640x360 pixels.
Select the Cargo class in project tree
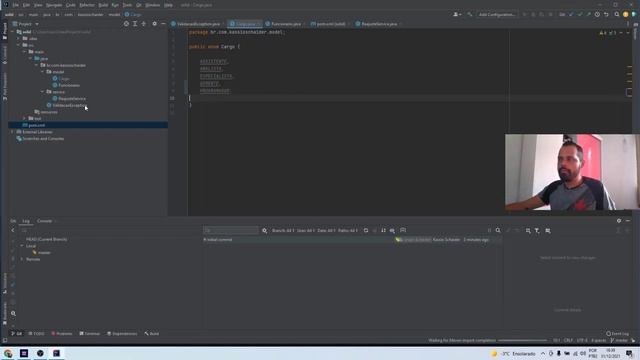tap(64, 78)
